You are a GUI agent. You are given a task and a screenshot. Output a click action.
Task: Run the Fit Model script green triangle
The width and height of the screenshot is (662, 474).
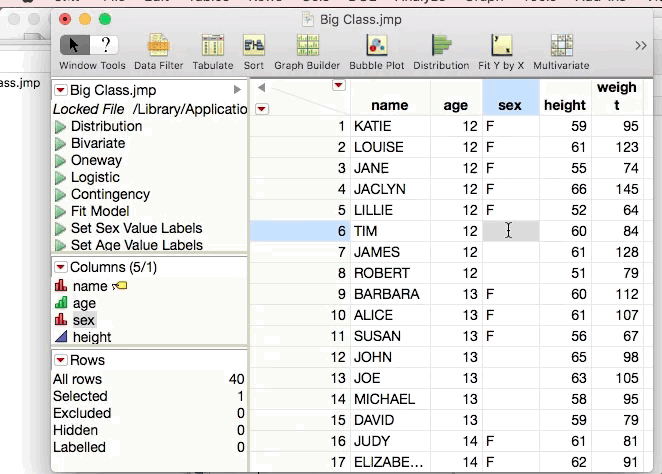click(x=60, y=211)
